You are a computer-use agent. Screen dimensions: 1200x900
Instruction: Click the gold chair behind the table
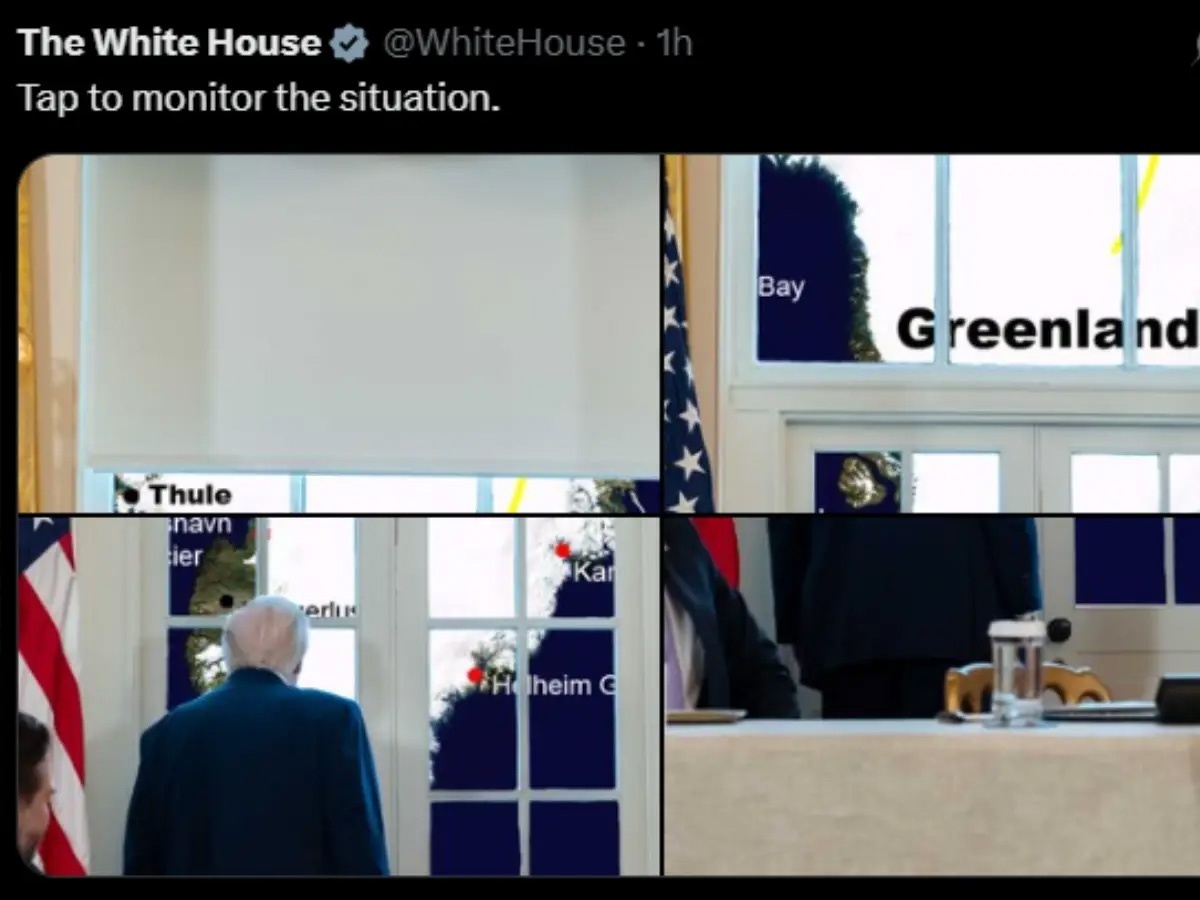(x=1028, y=686)
